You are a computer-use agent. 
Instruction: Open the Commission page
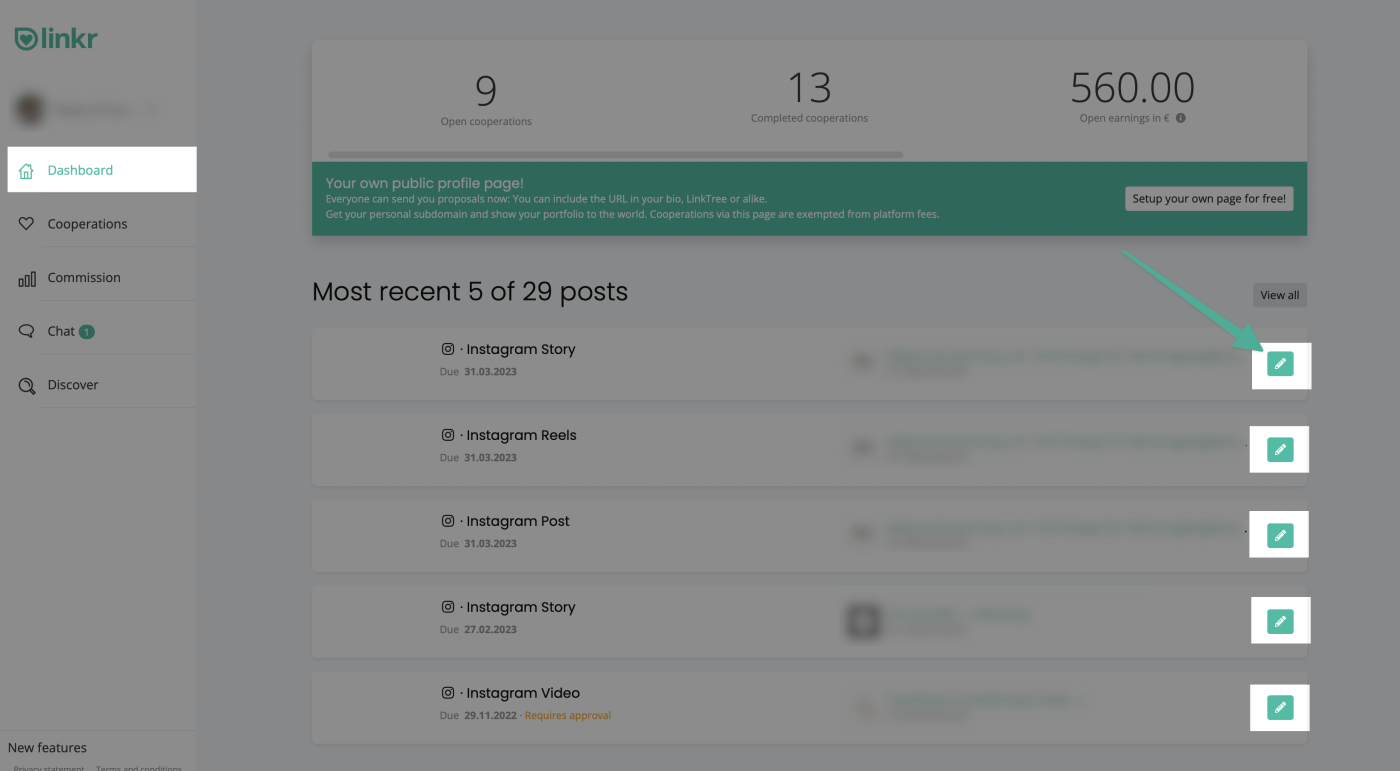coord(84,278)
